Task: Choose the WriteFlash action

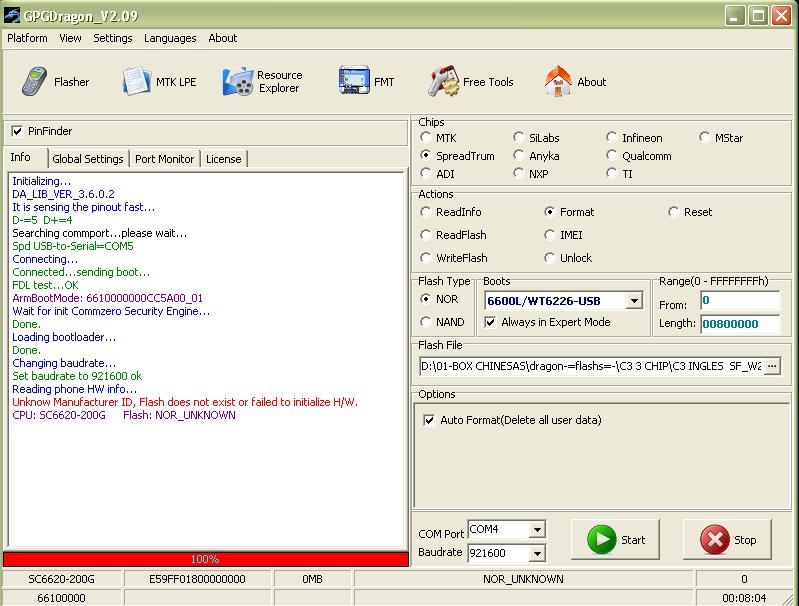Action: (425, 257)
